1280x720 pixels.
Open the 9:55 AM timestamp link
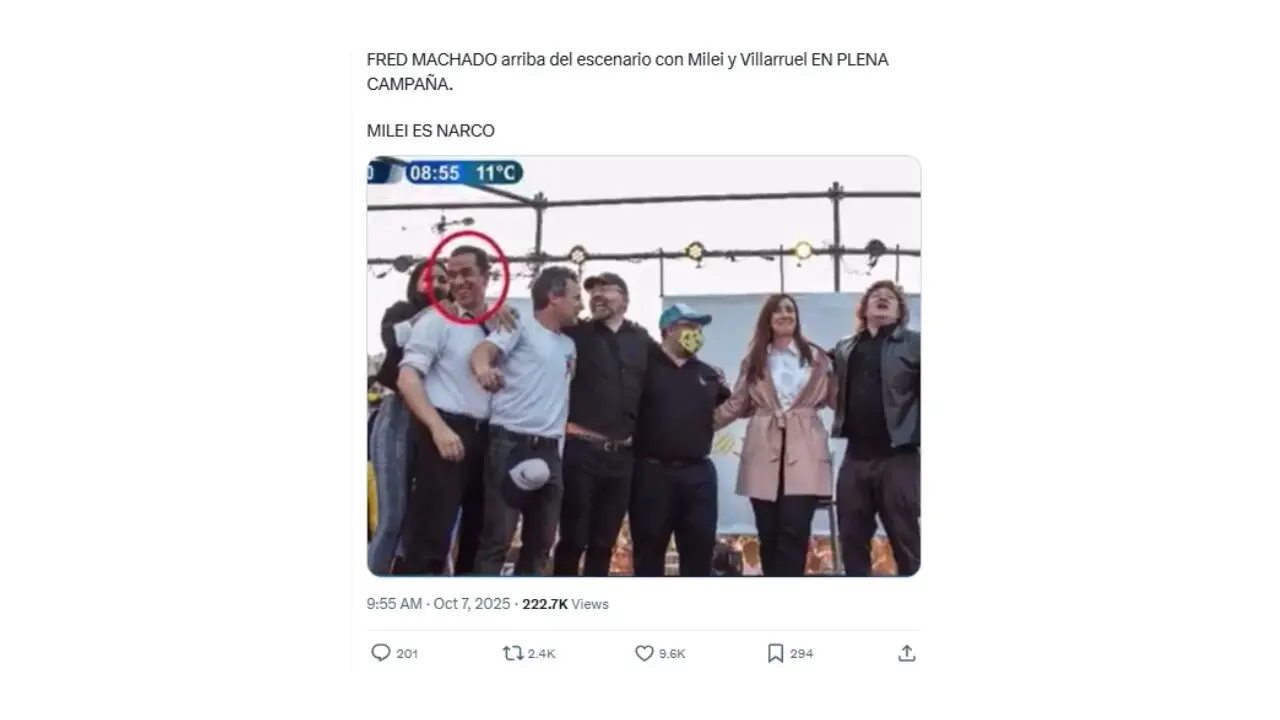395,604
